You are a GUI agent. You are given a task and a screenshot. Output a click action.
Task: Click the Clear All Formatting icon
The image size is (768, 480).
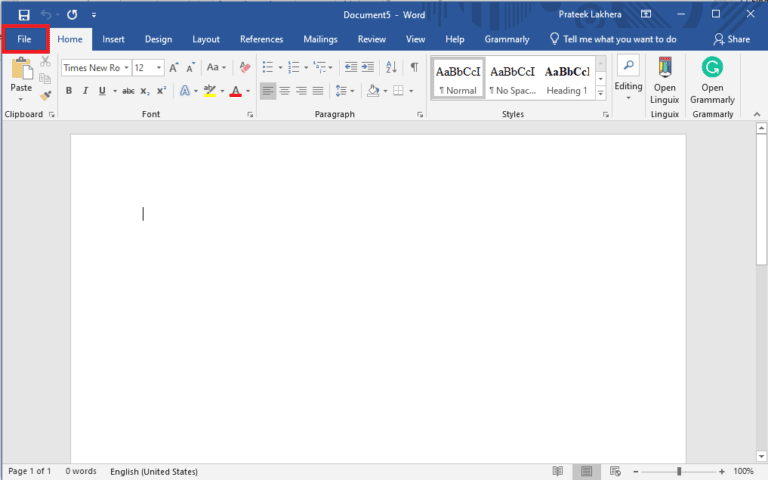(245, 68)
